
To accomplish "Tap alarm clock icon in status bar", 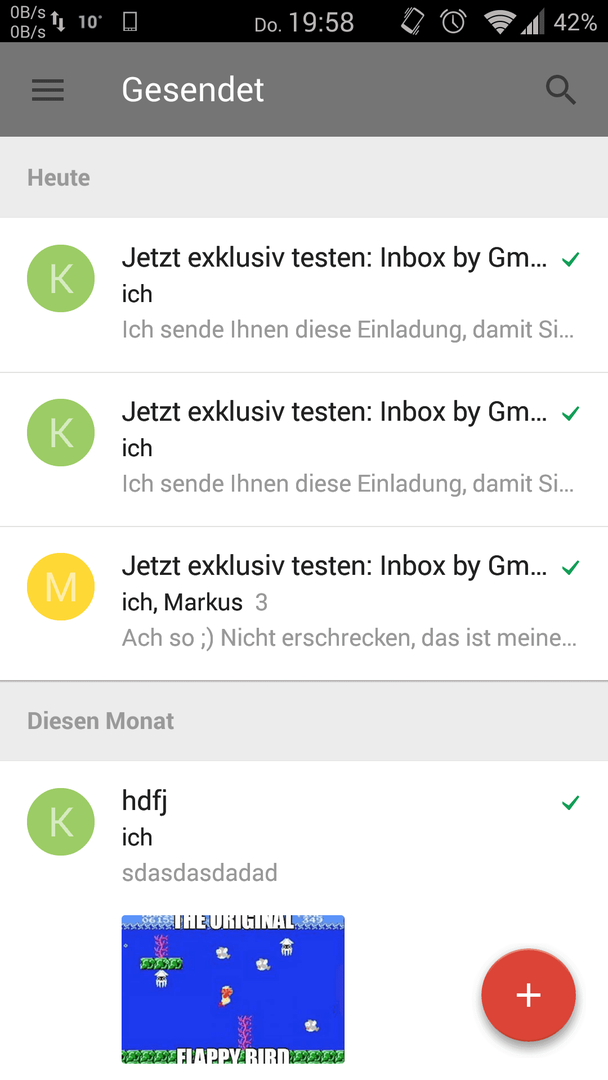I will click(x=453, y=22).
